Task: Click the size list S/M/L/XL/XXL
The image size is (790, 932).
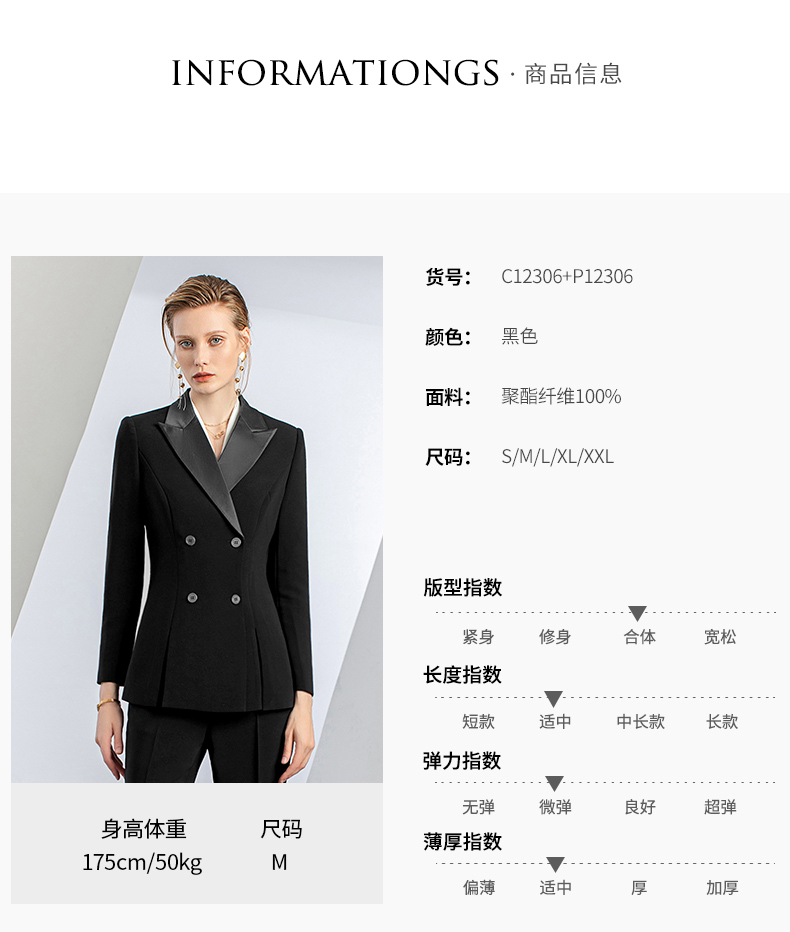Action: click(x=558, y=456)
